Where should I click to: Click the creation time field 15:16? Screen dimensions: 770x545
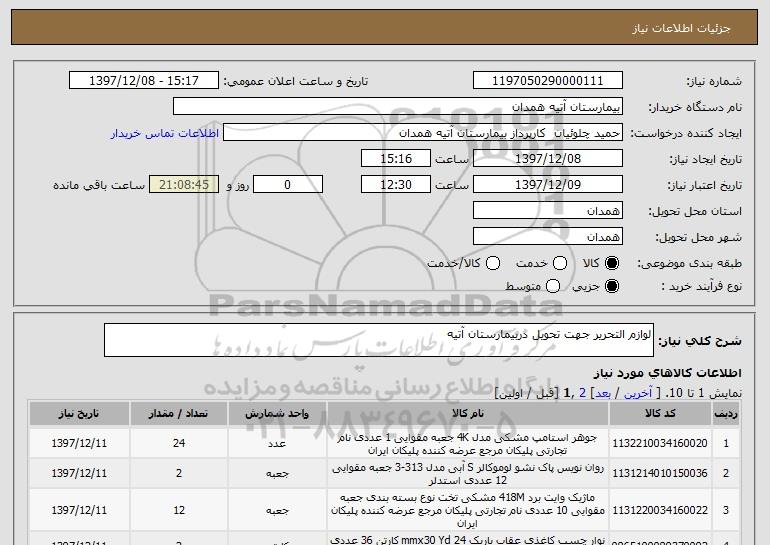pyautogui.click(x=396, y=159)
